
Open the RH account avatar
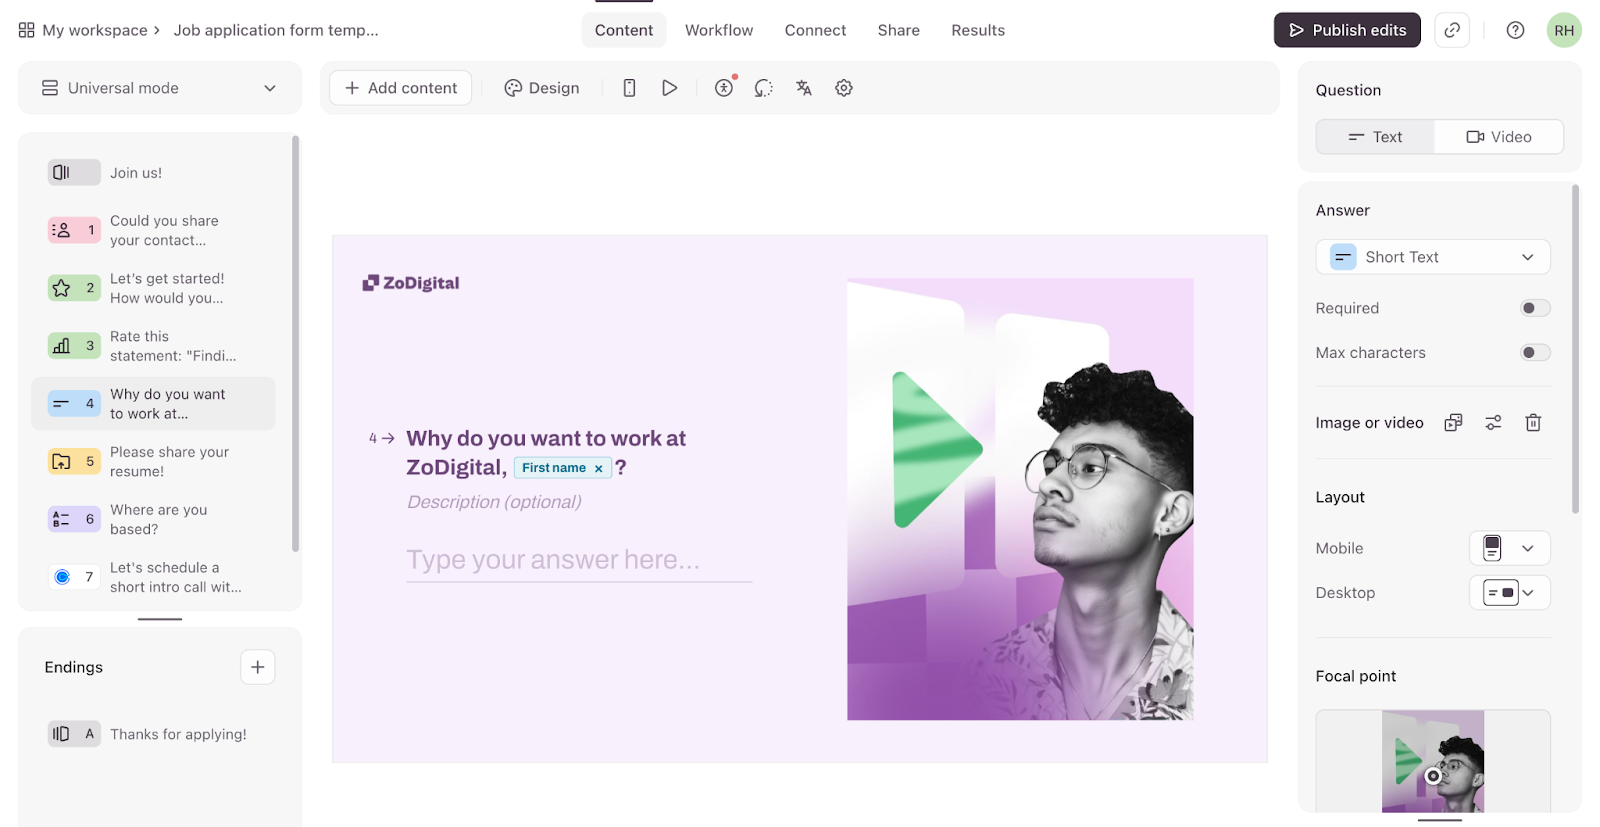(x=1564, y=30)
